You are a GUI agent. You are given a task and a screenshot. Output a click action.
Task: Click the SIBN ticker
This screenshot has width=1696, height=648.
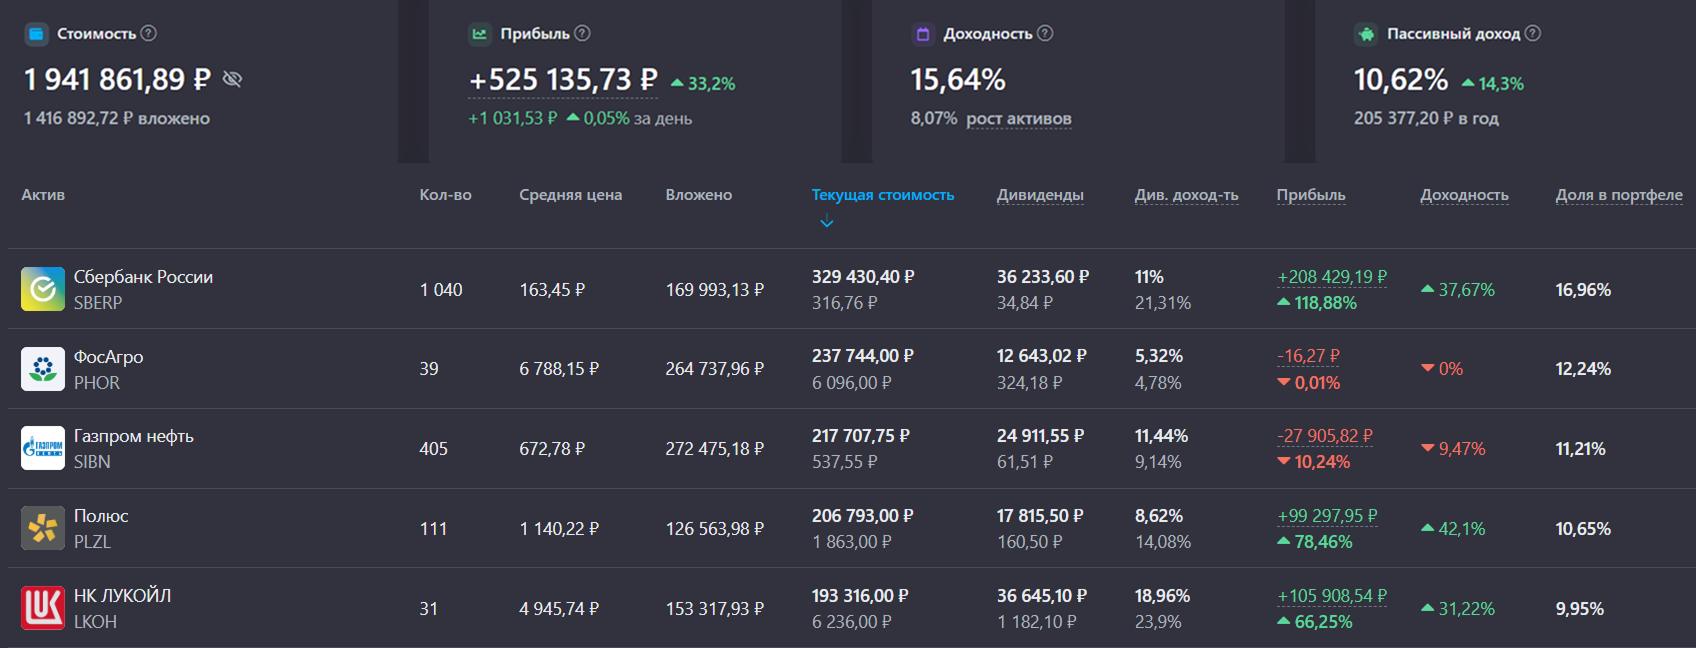92,462
